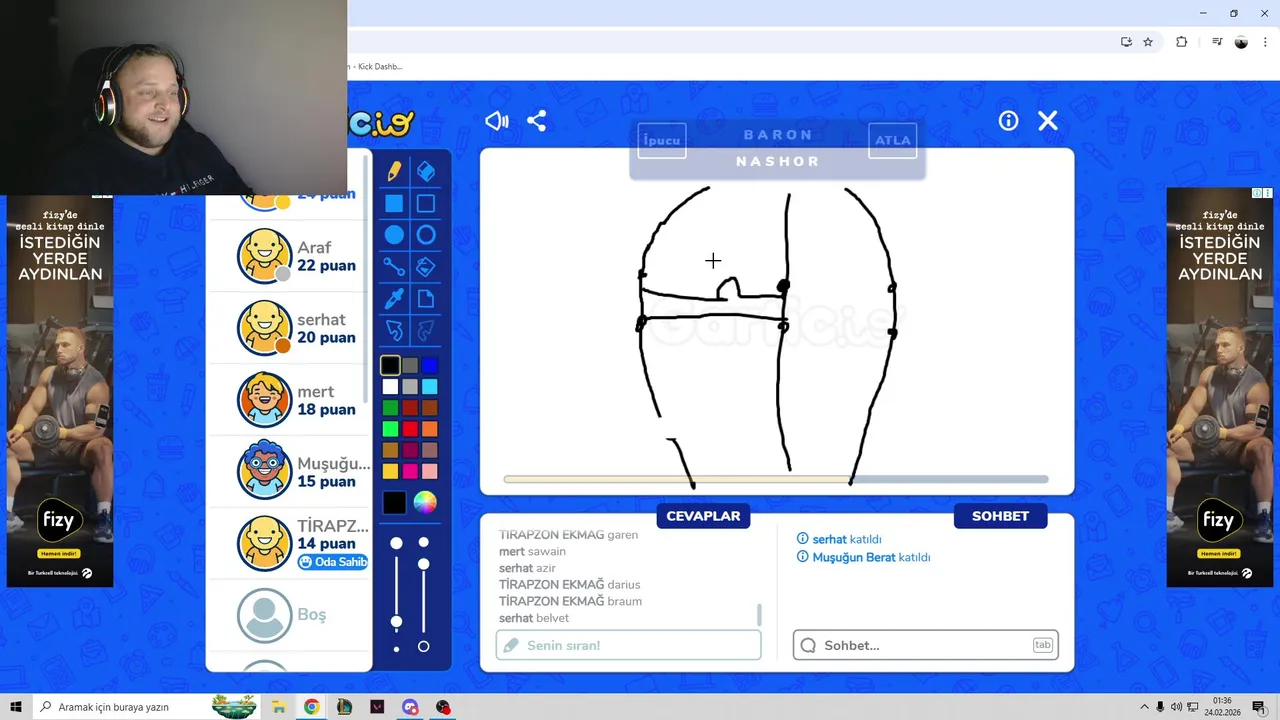Select the pencil drawing tool
The width and height of the screenshot is (1280, 720).
point(394,171)
